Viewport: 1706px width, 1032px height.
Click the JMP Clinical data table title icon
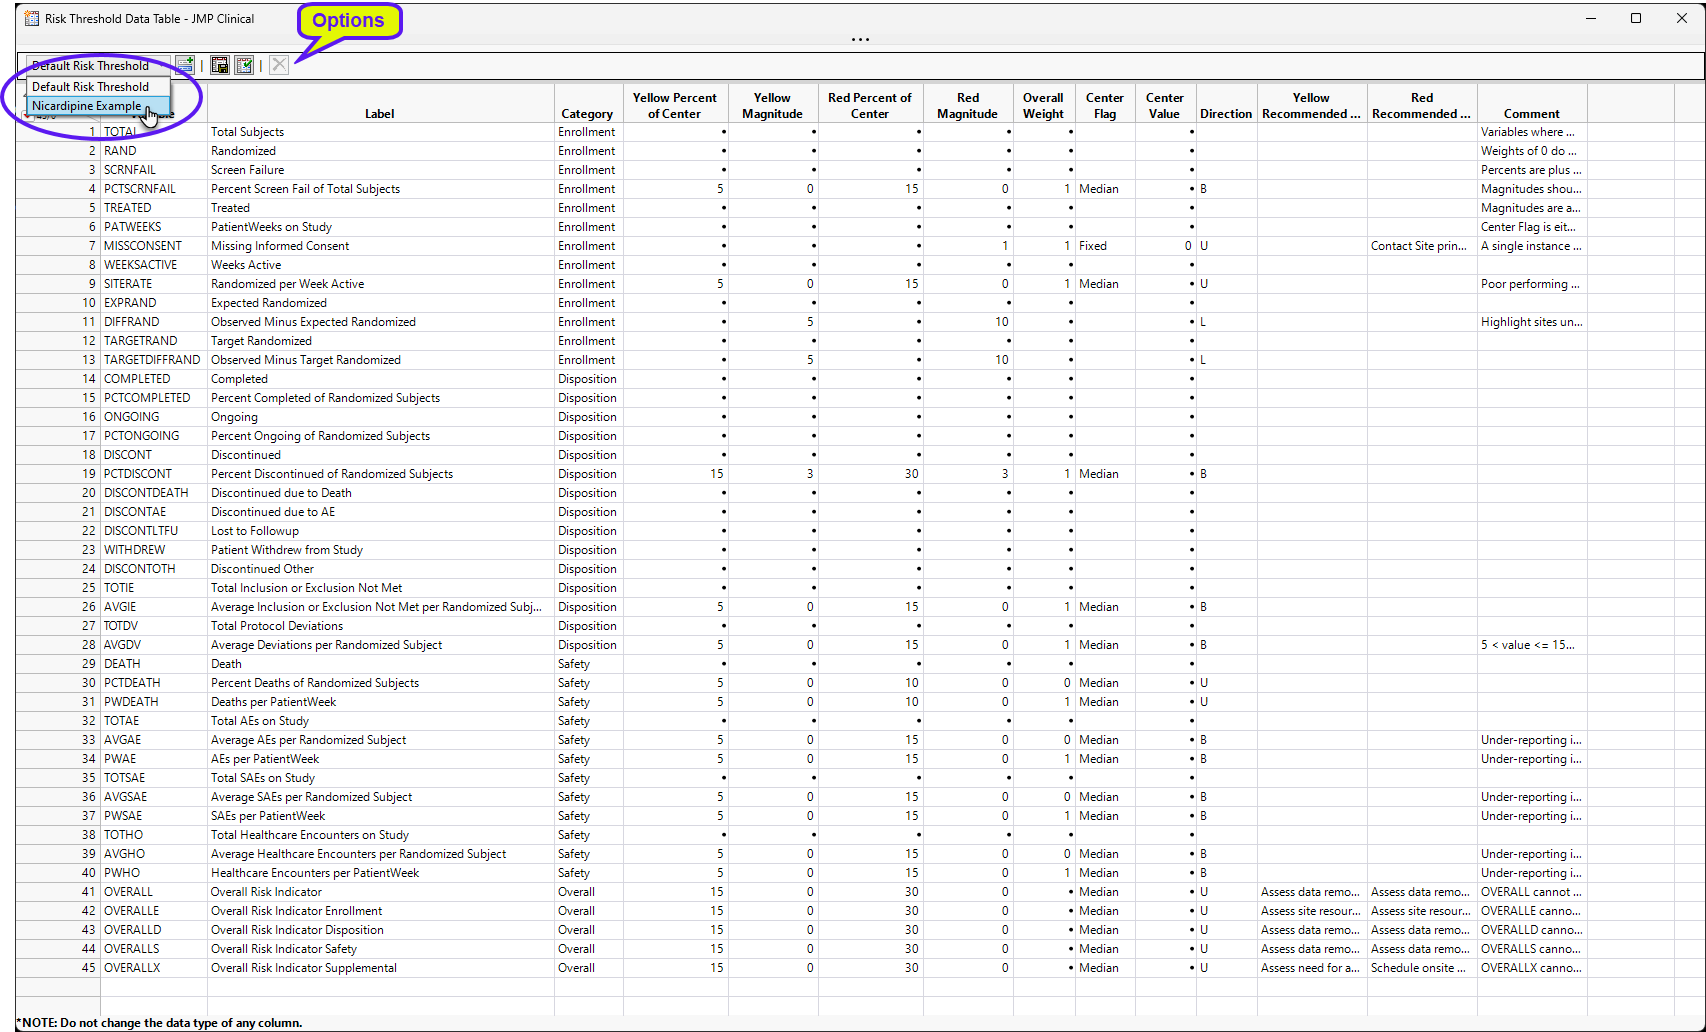click(x=32, y=18)
